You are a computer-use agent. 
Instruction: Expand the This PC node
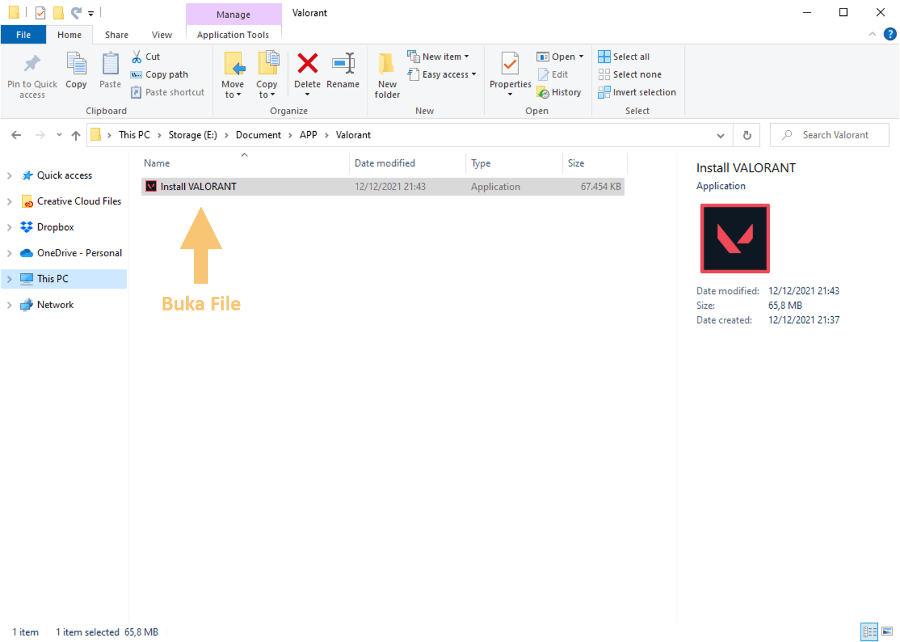tap(9, 279)
